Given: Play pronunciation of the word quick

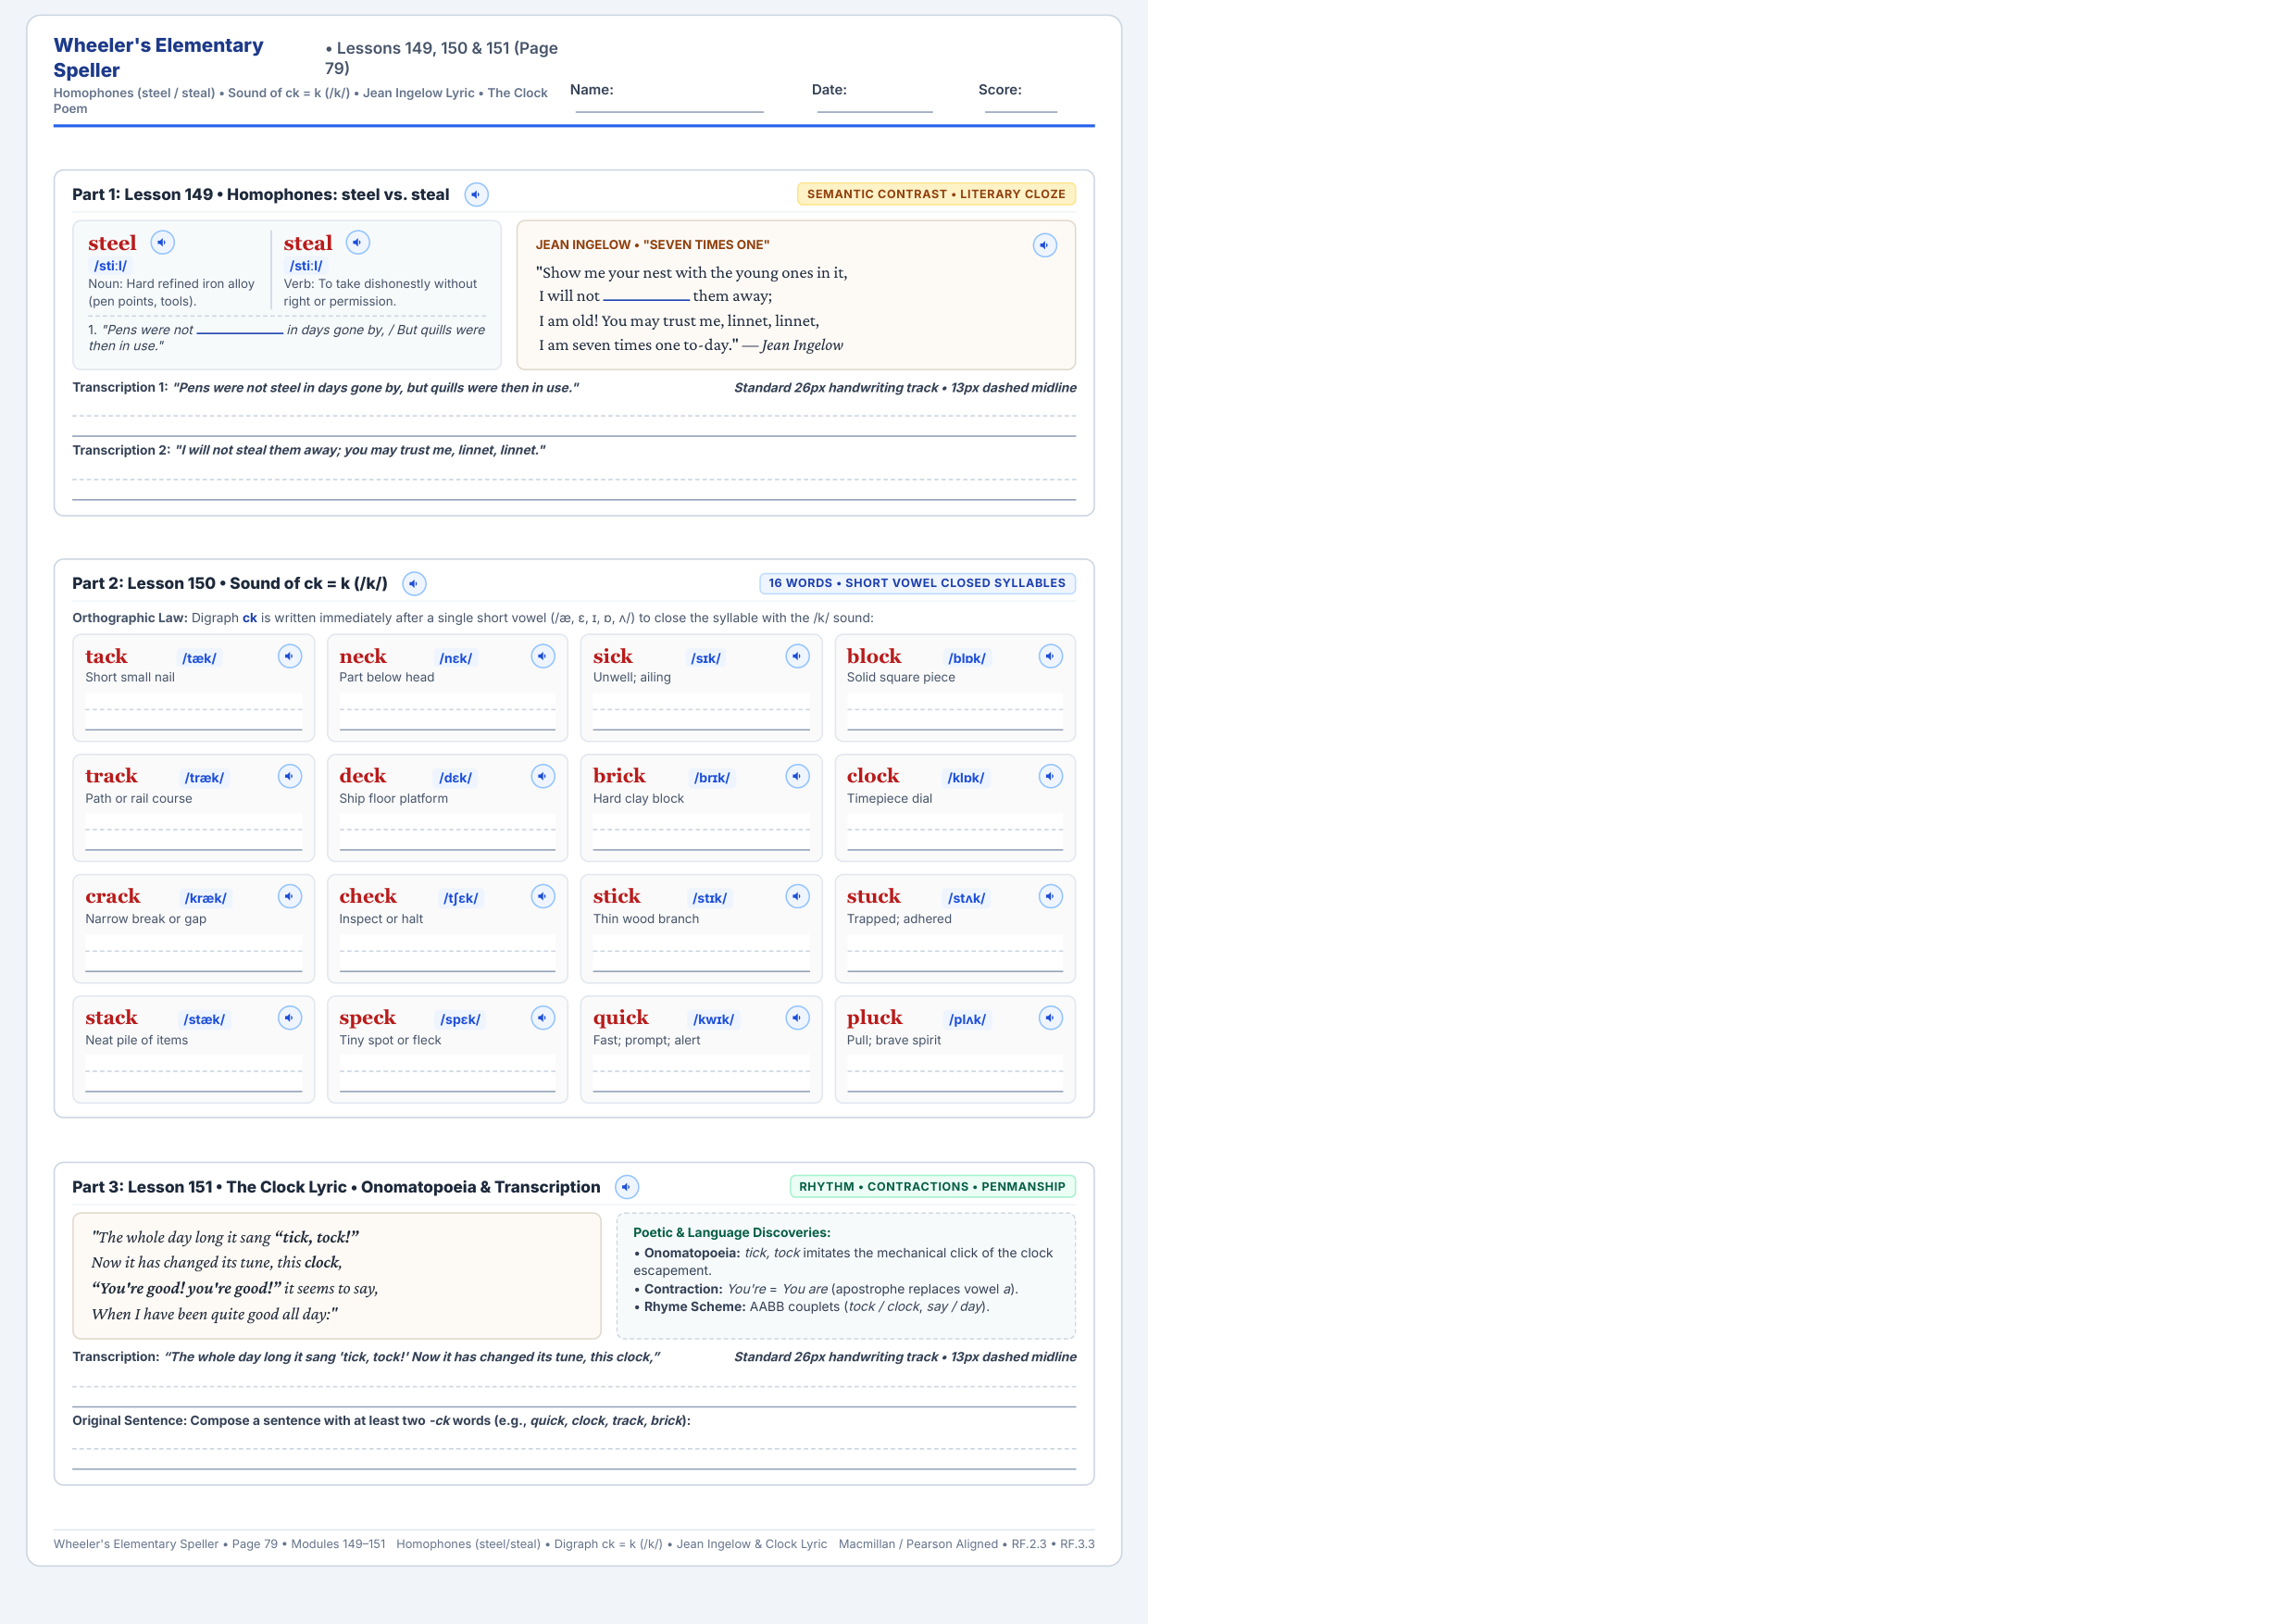Looking at the screenshot, I should [x=797, y=1018].
